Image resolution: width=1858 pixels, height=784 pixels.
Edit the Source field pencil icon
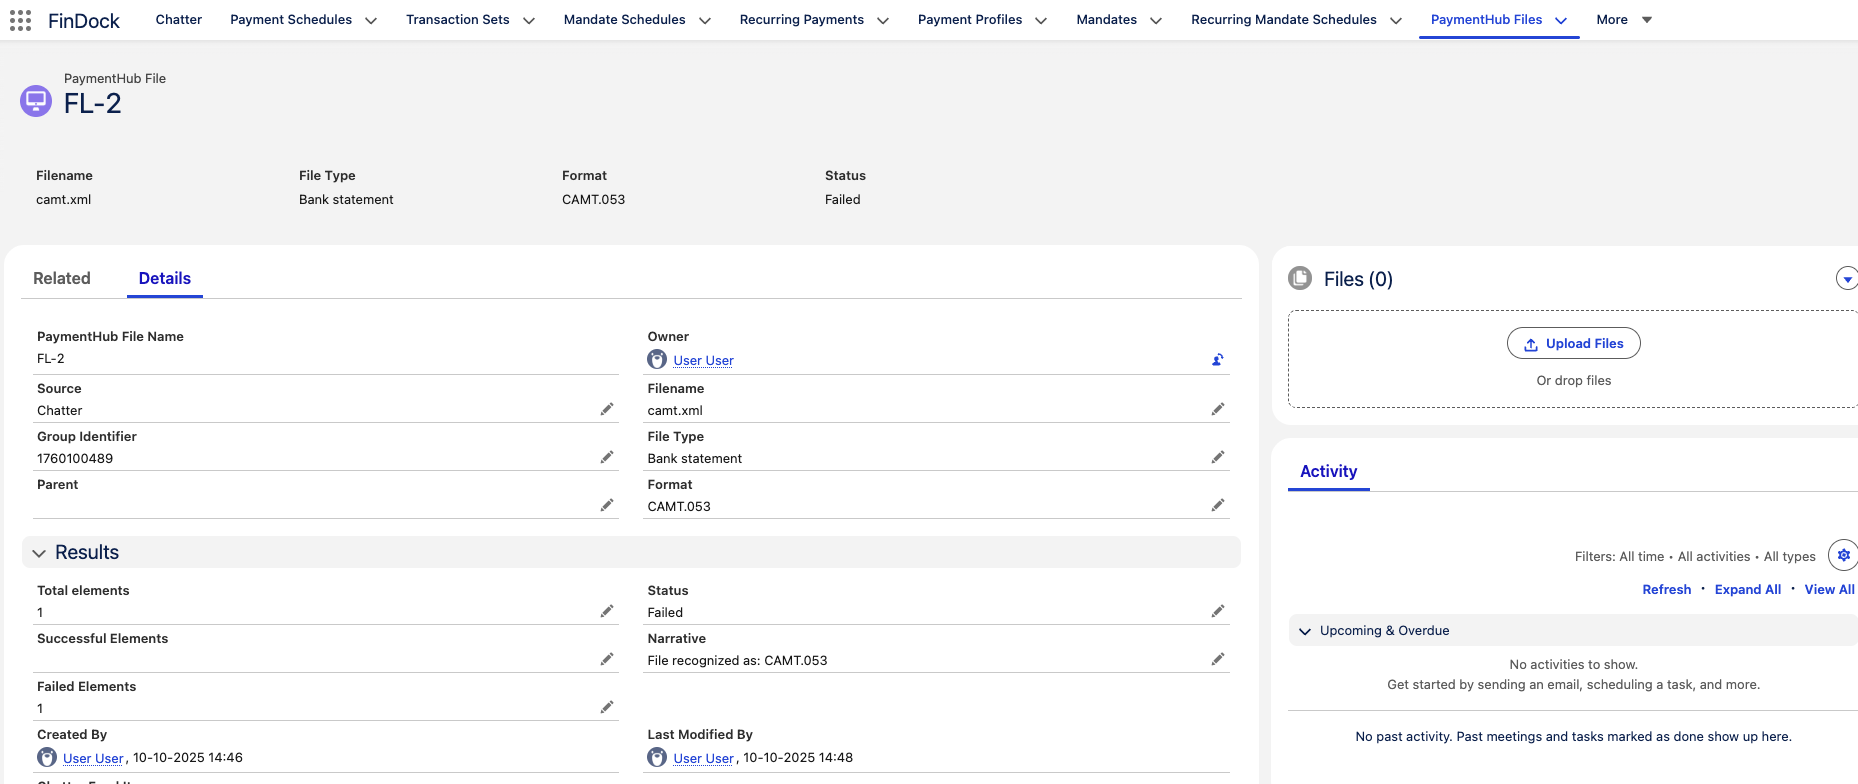pos(607,409)
